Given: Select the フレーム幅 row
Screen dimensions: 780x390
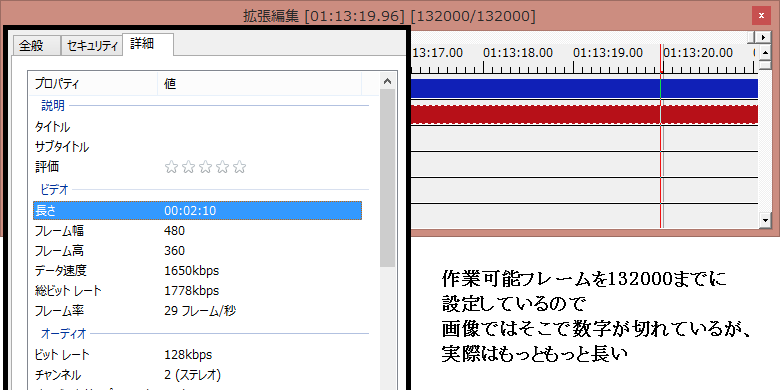Looking at the screenshot, I should pos(197,231).
